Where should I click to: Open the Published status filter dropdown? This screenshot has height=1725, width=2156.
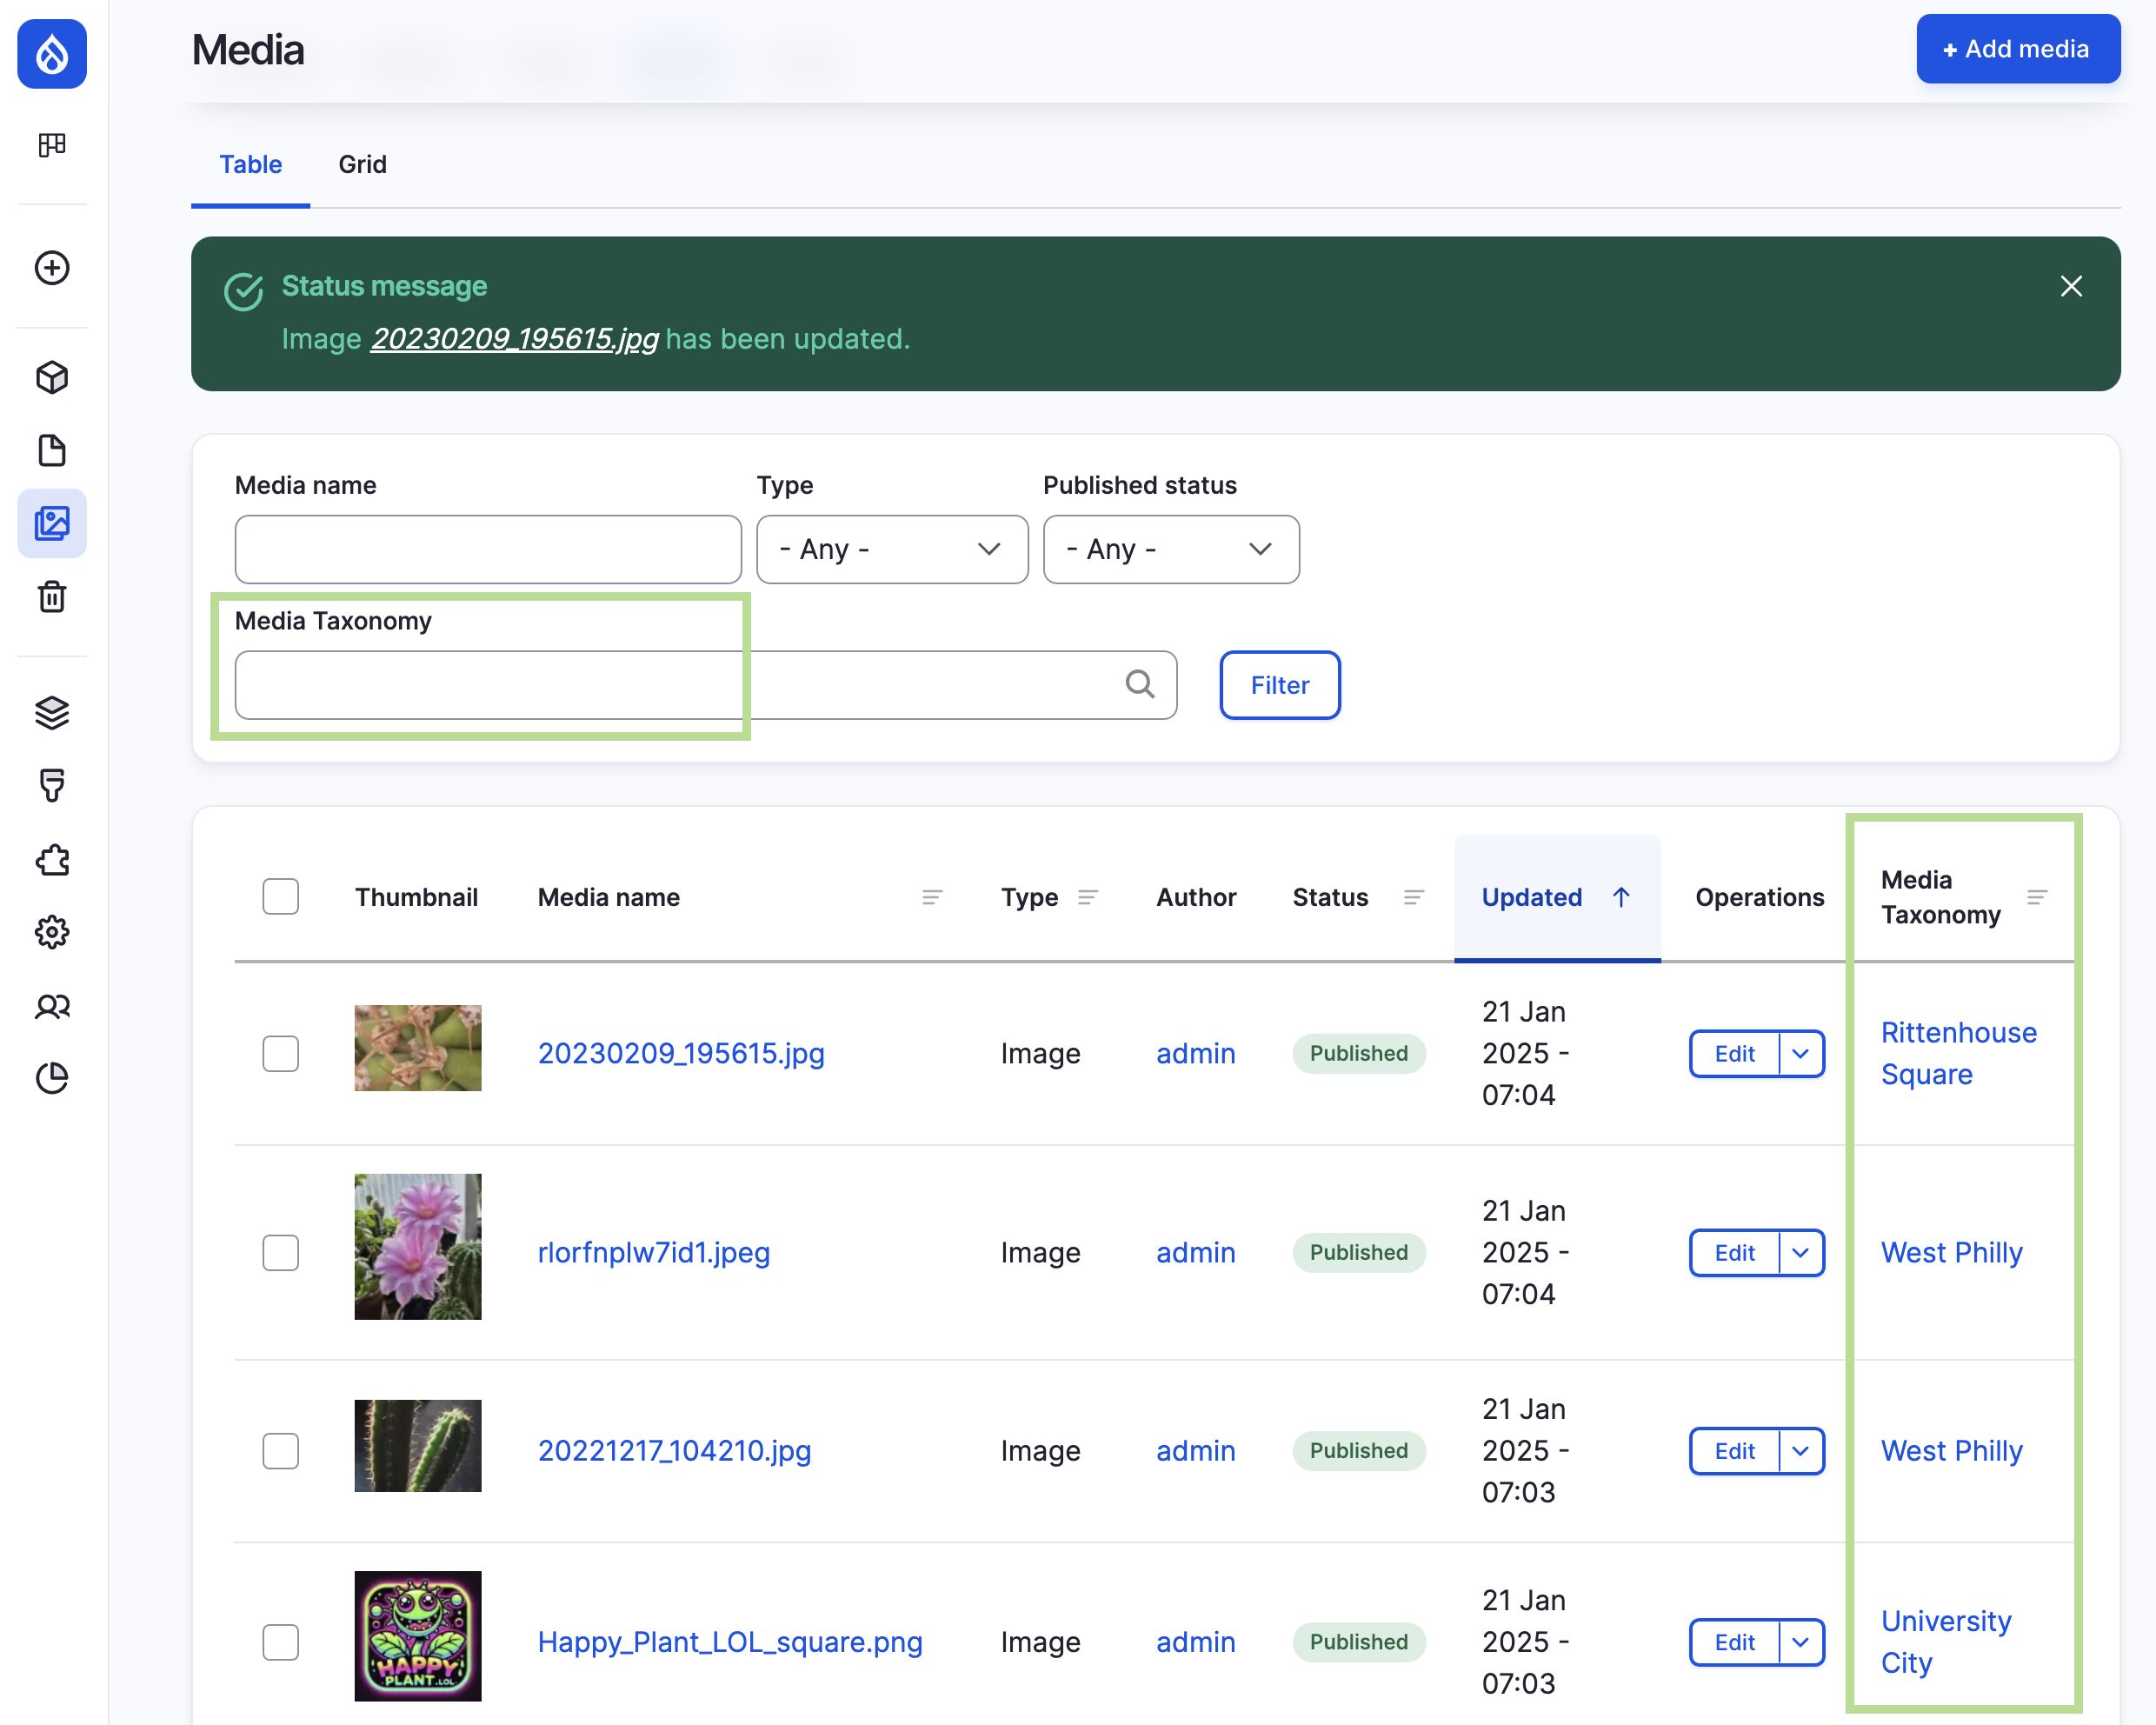click(x=1171, y=549)
